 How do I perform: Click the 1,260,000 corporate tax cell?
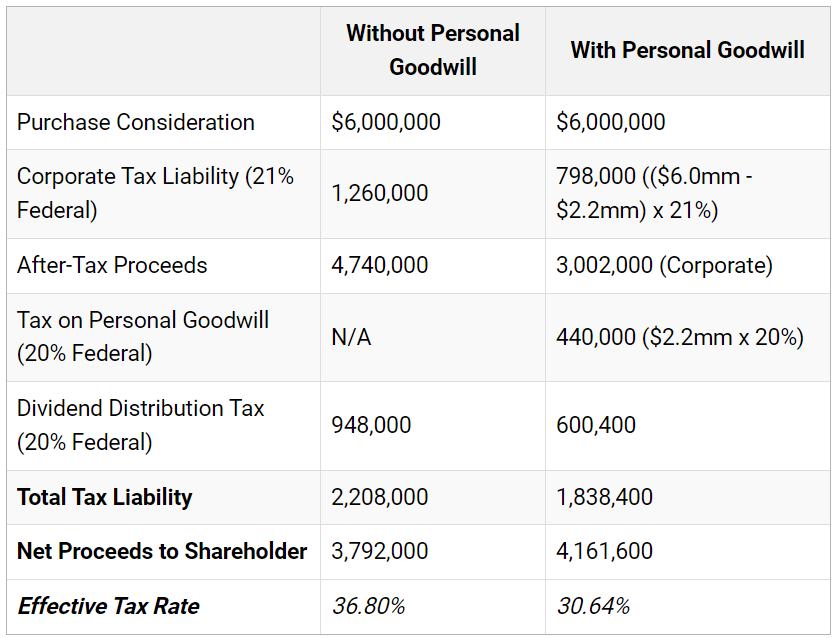380,193
